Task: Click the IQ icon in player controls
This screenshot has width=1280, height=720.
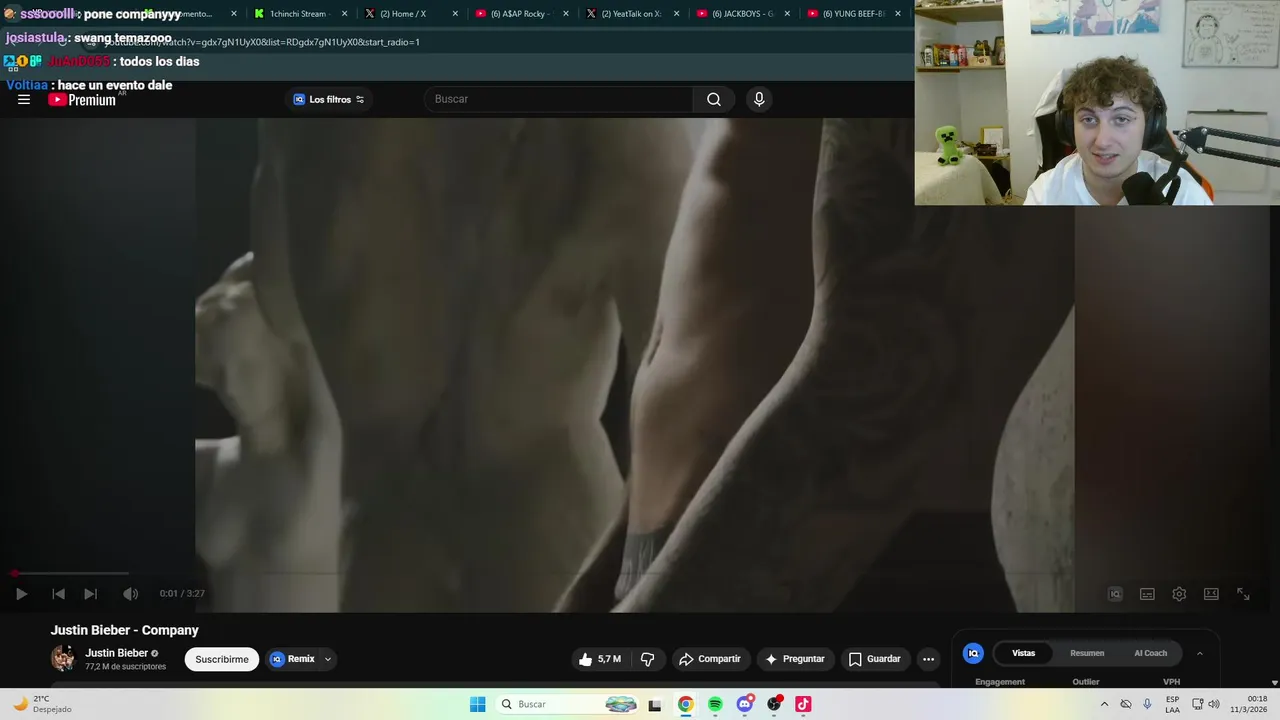Action: (1115, 594)
